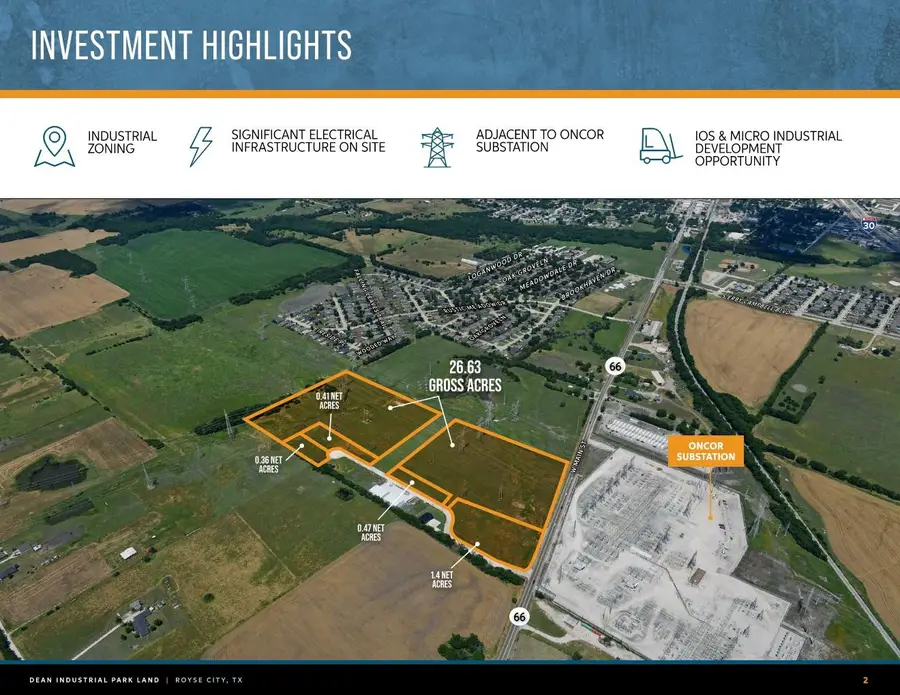Click the lightning bolt electrical infrastructure icon

click(201, 146)
